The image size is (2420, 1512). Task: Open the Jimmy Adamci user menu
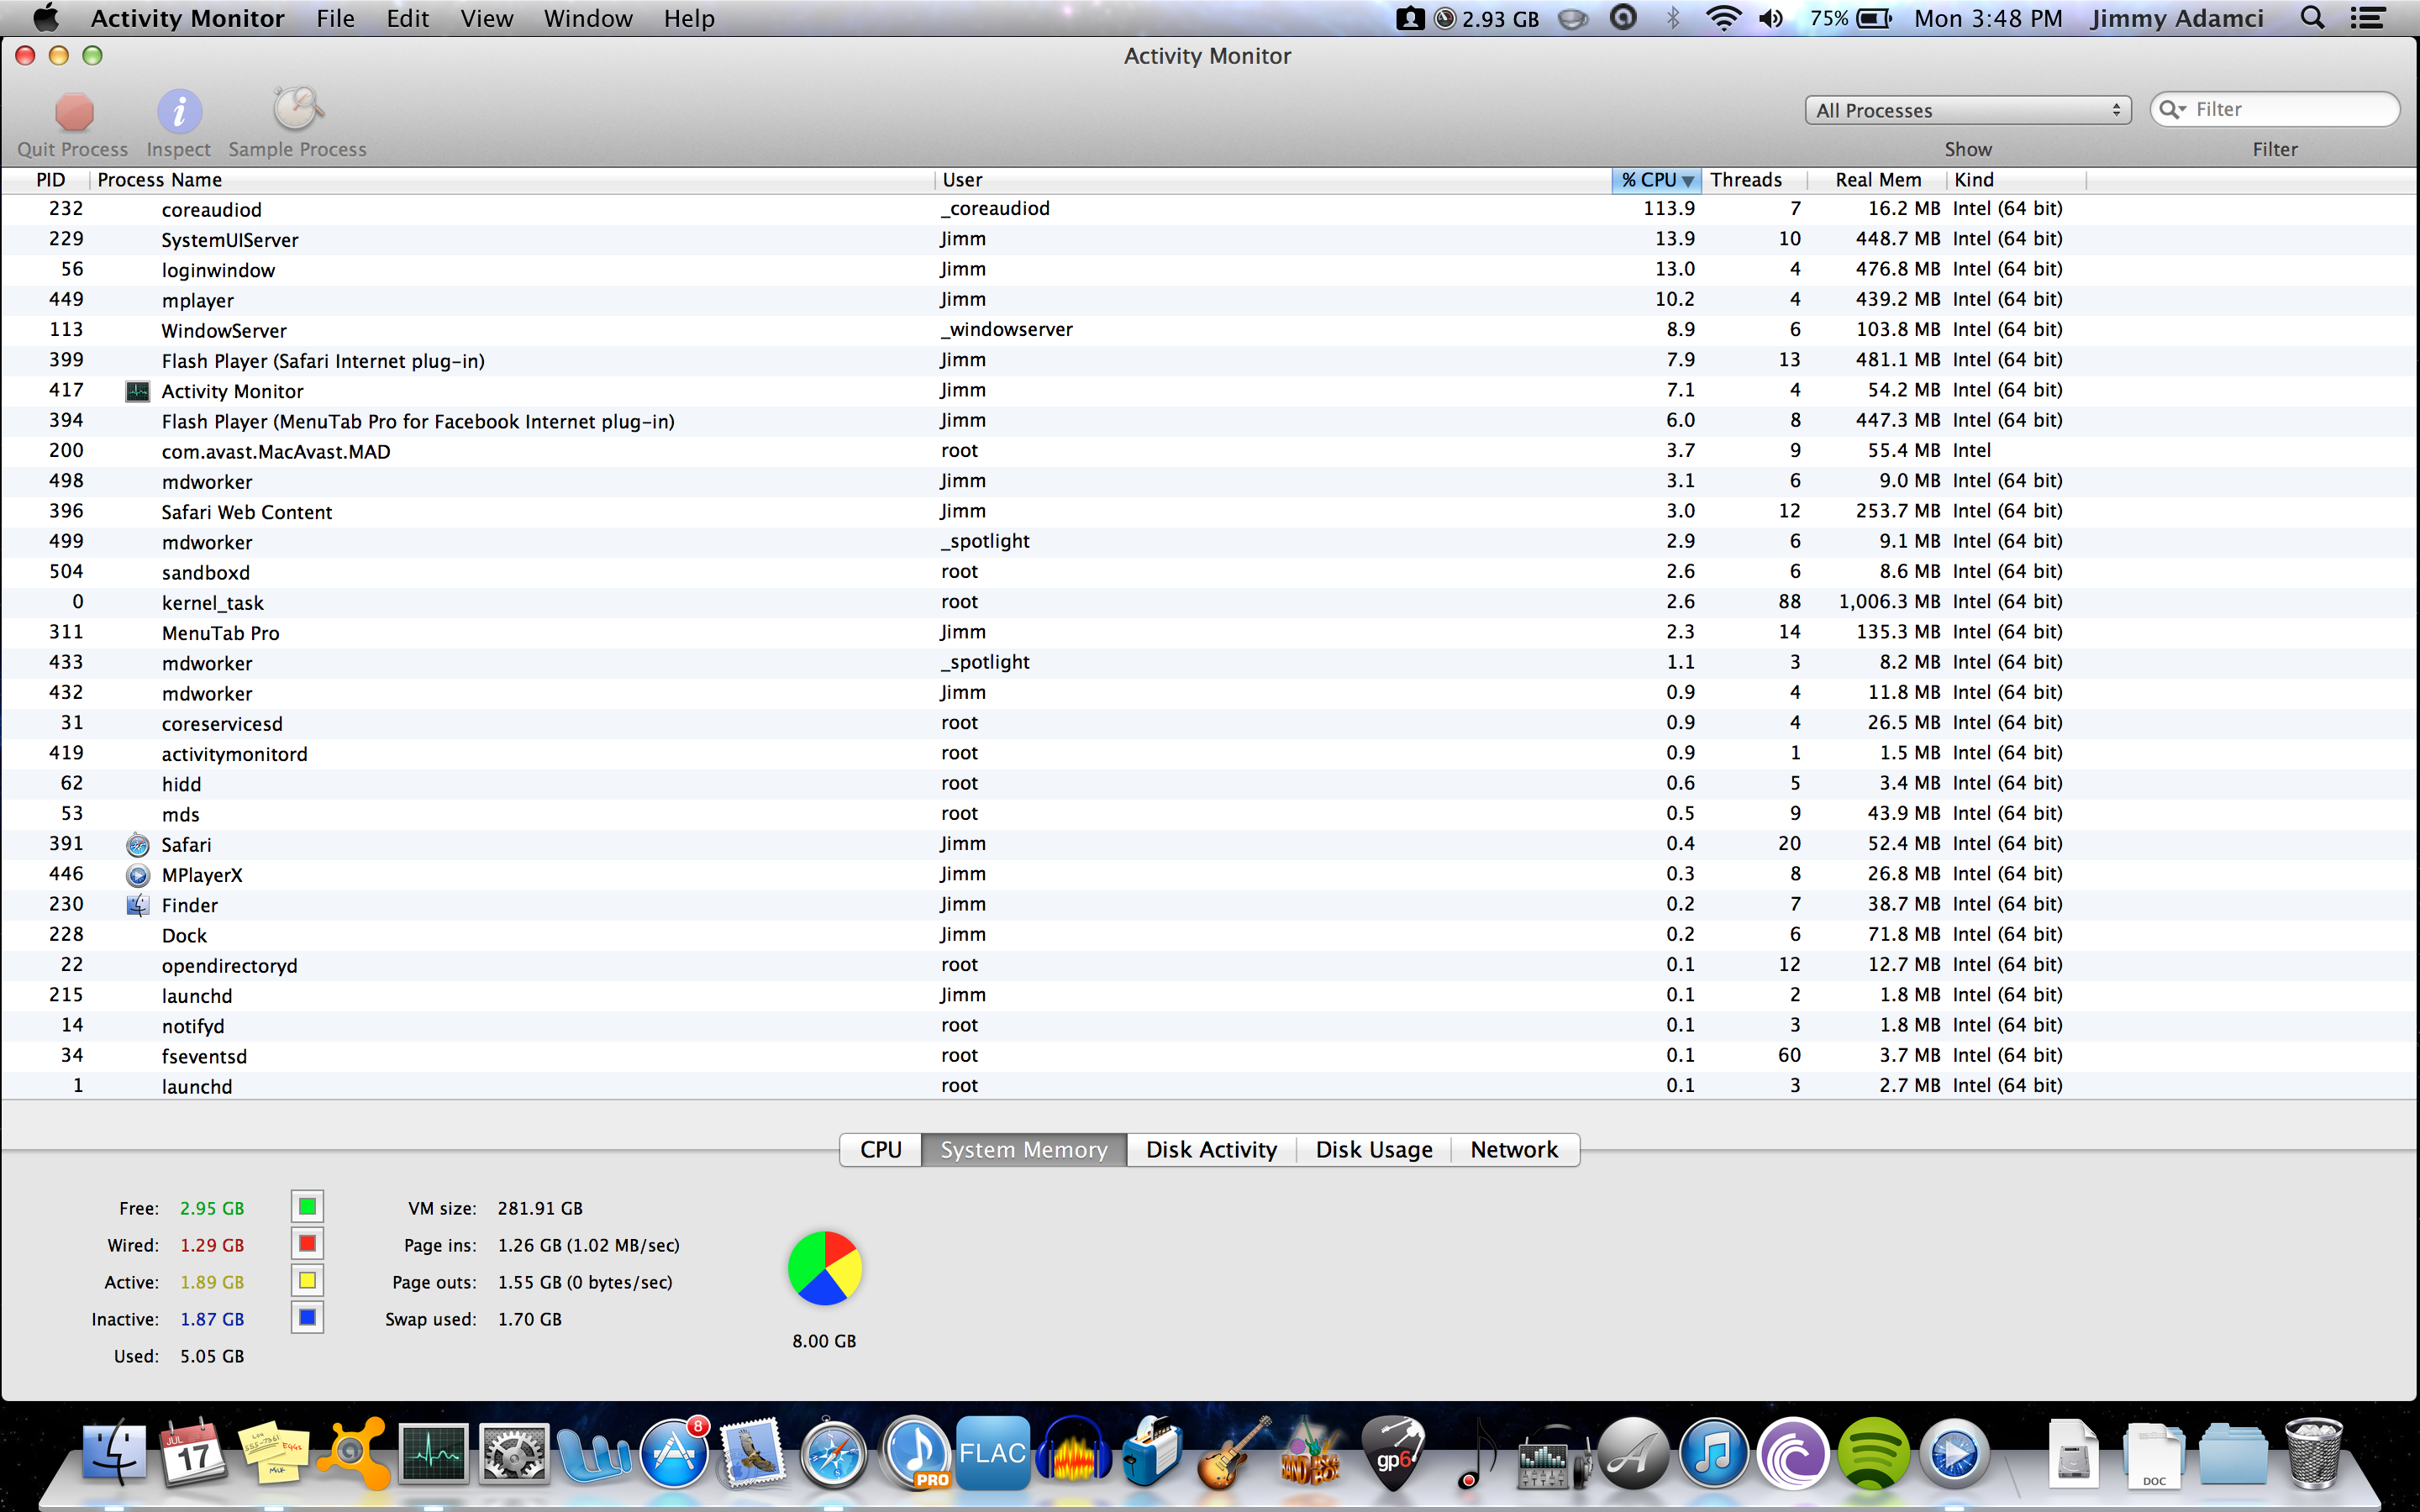tap(2177, 18)
